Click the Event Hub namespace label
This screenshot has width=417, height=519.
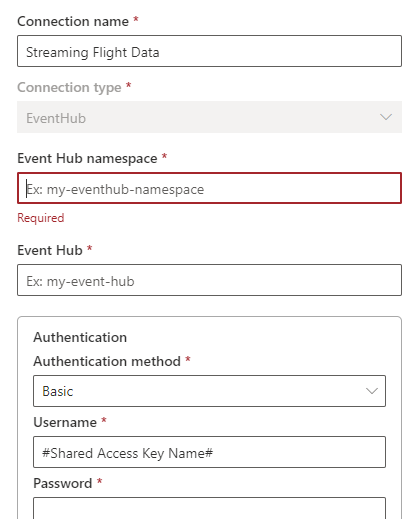(x=87, y=158)
